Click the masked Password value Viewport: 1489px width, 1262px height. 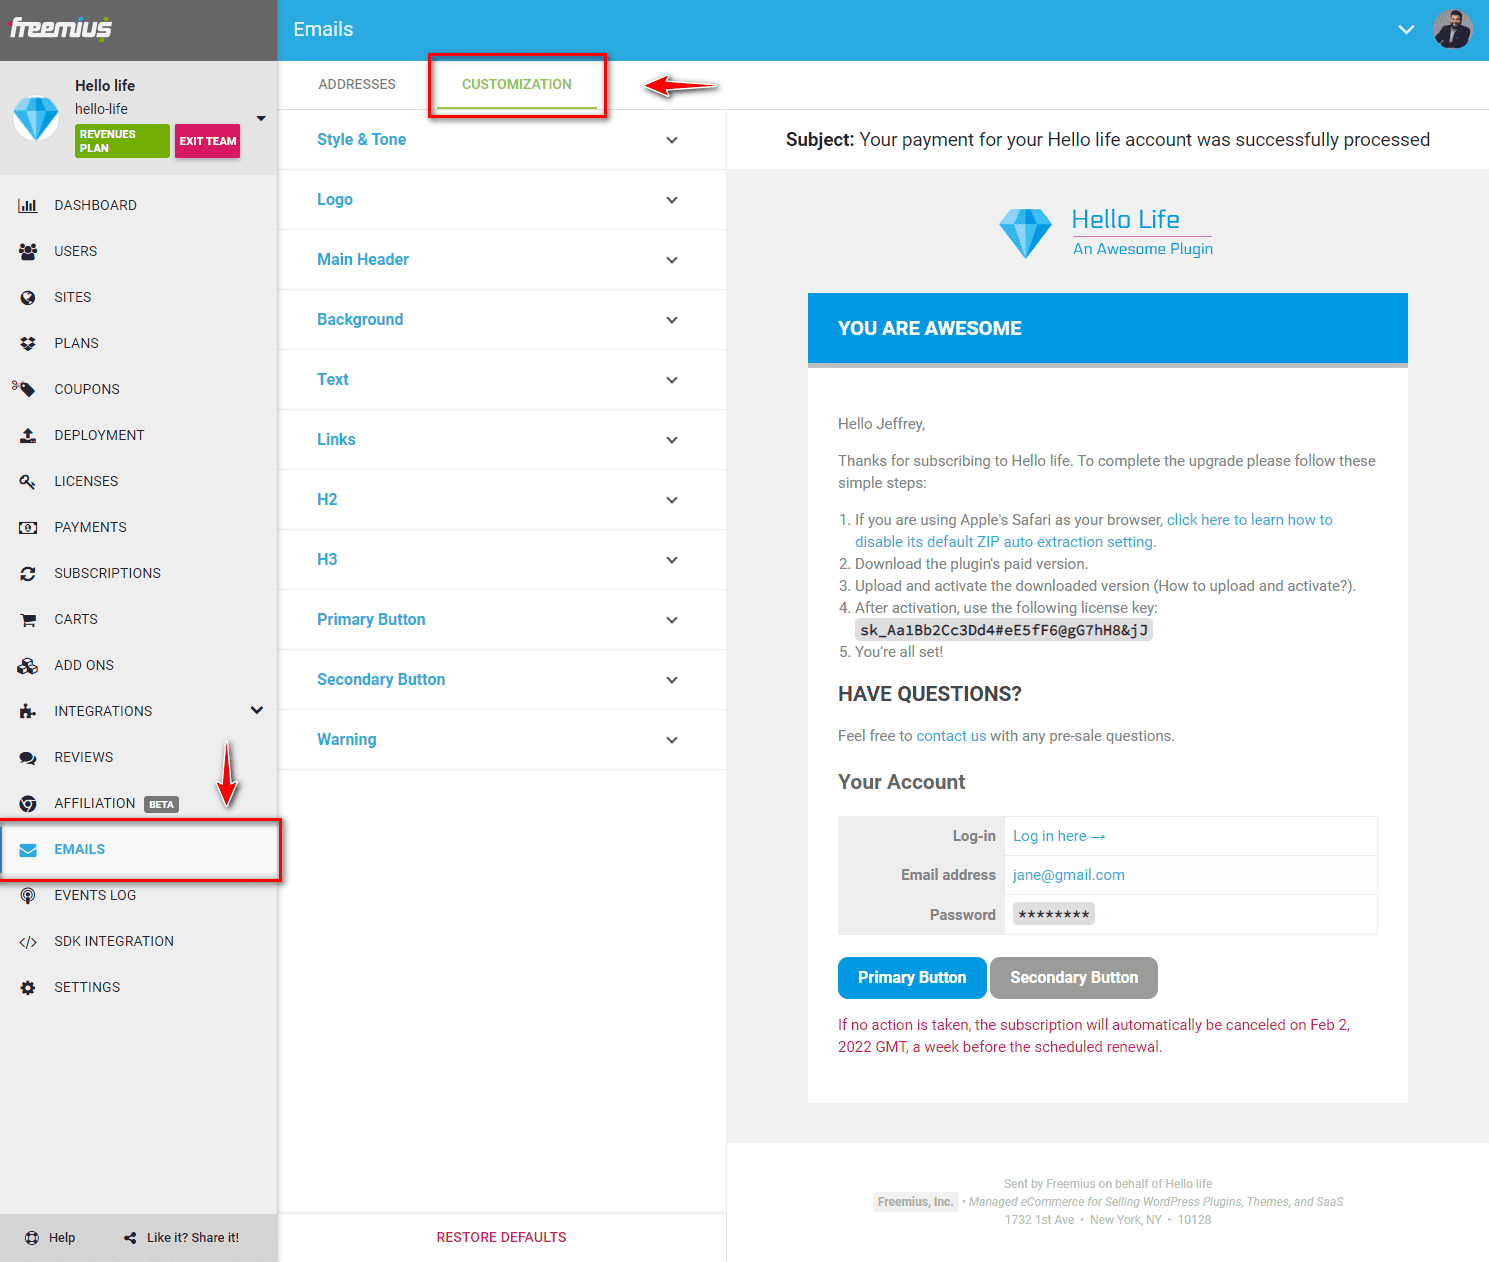click(1054, 914)
